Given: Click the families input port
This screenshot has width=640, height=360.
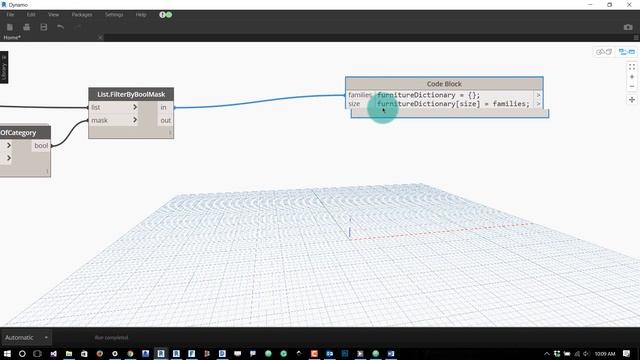Looking at the screenshot, I should (360, 95).
